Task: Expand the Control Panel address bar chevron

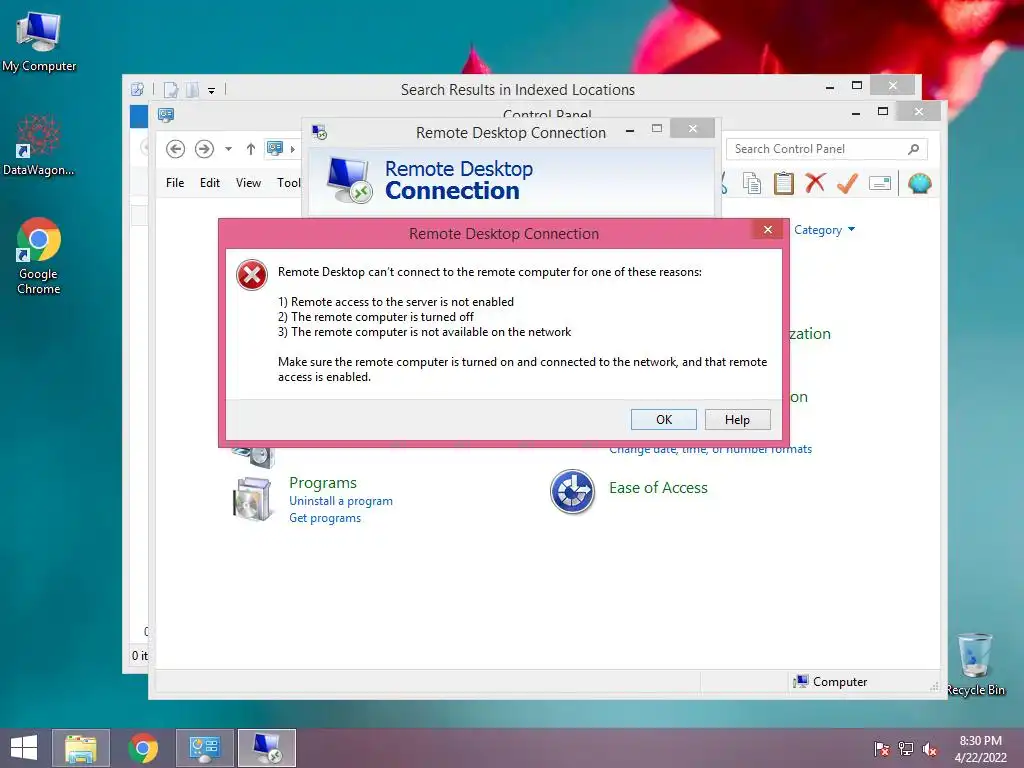Action: point(293,149)
